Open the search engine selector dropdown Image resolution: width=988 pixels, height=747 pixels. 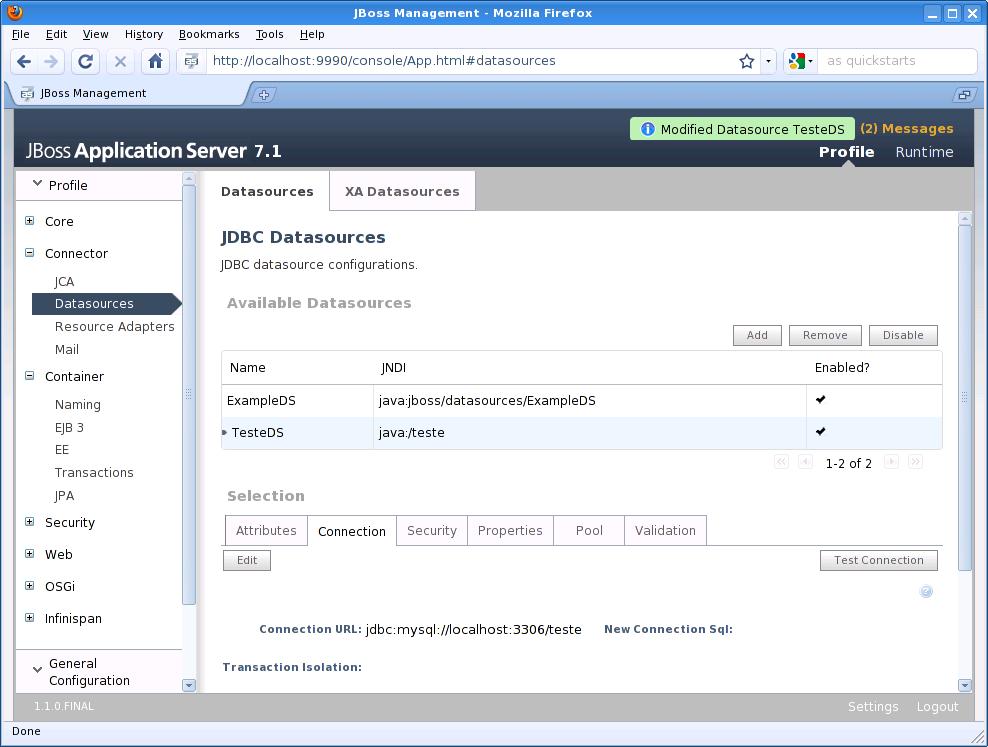801,61
